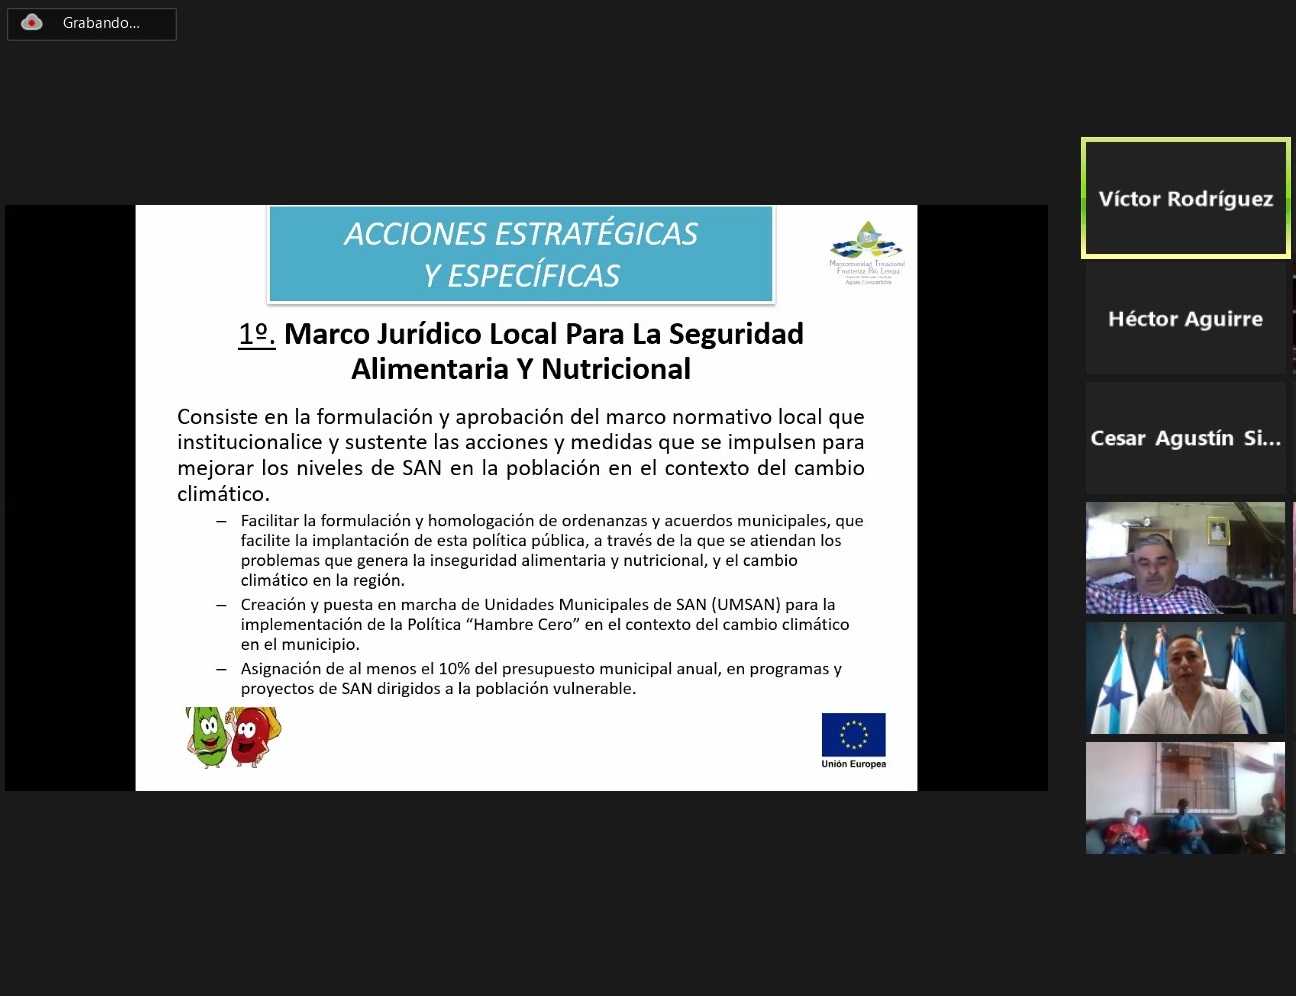Select video tile of man in checked shirt
Viewport: 1296px width, 996px height.
[1185, 558]
